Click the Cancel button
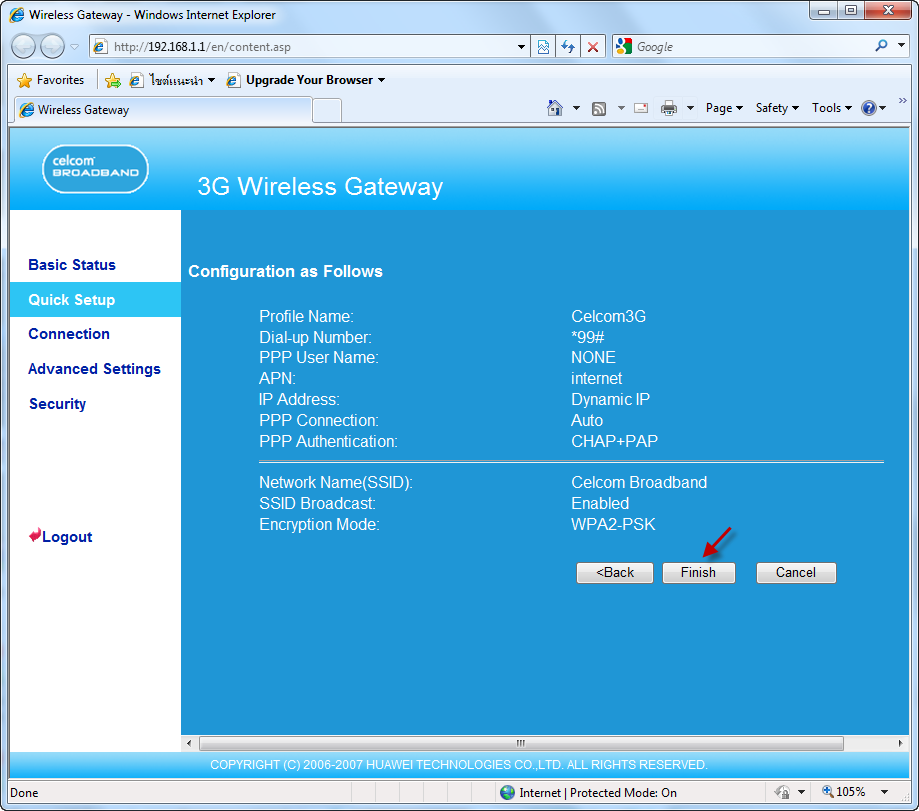 [796, 573]
